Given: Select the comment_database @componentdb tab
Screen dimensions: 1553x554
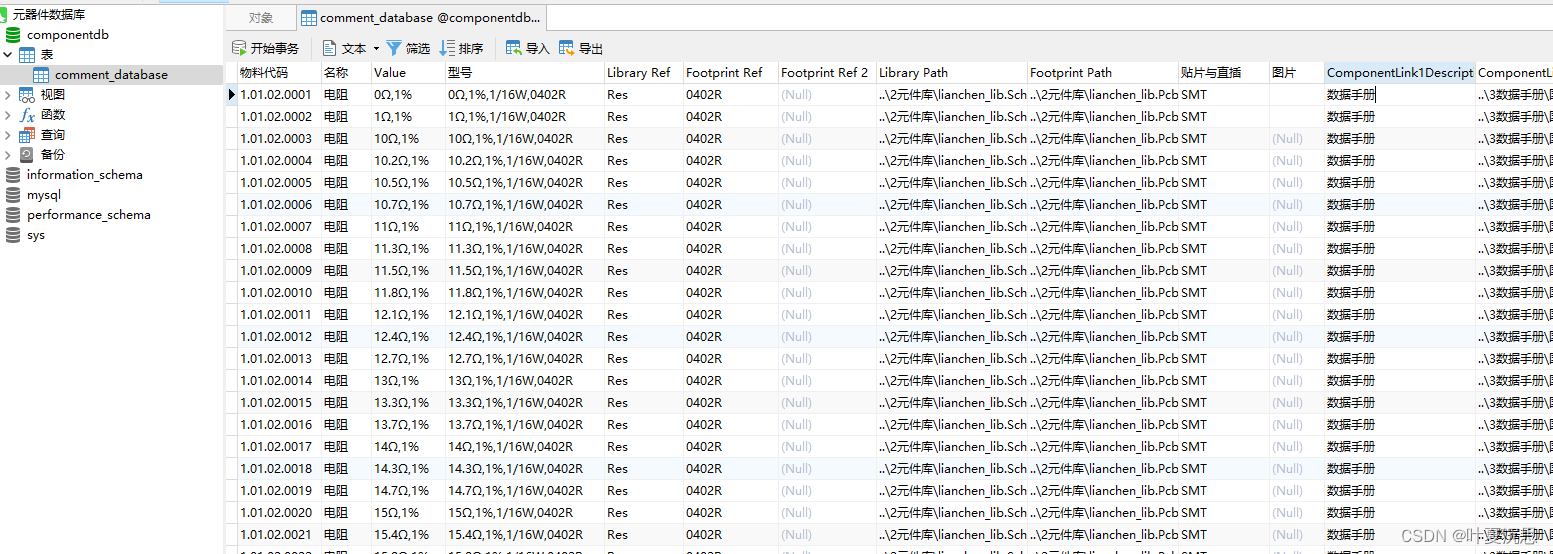Looking at the screenshot, I should pos(422,18).
